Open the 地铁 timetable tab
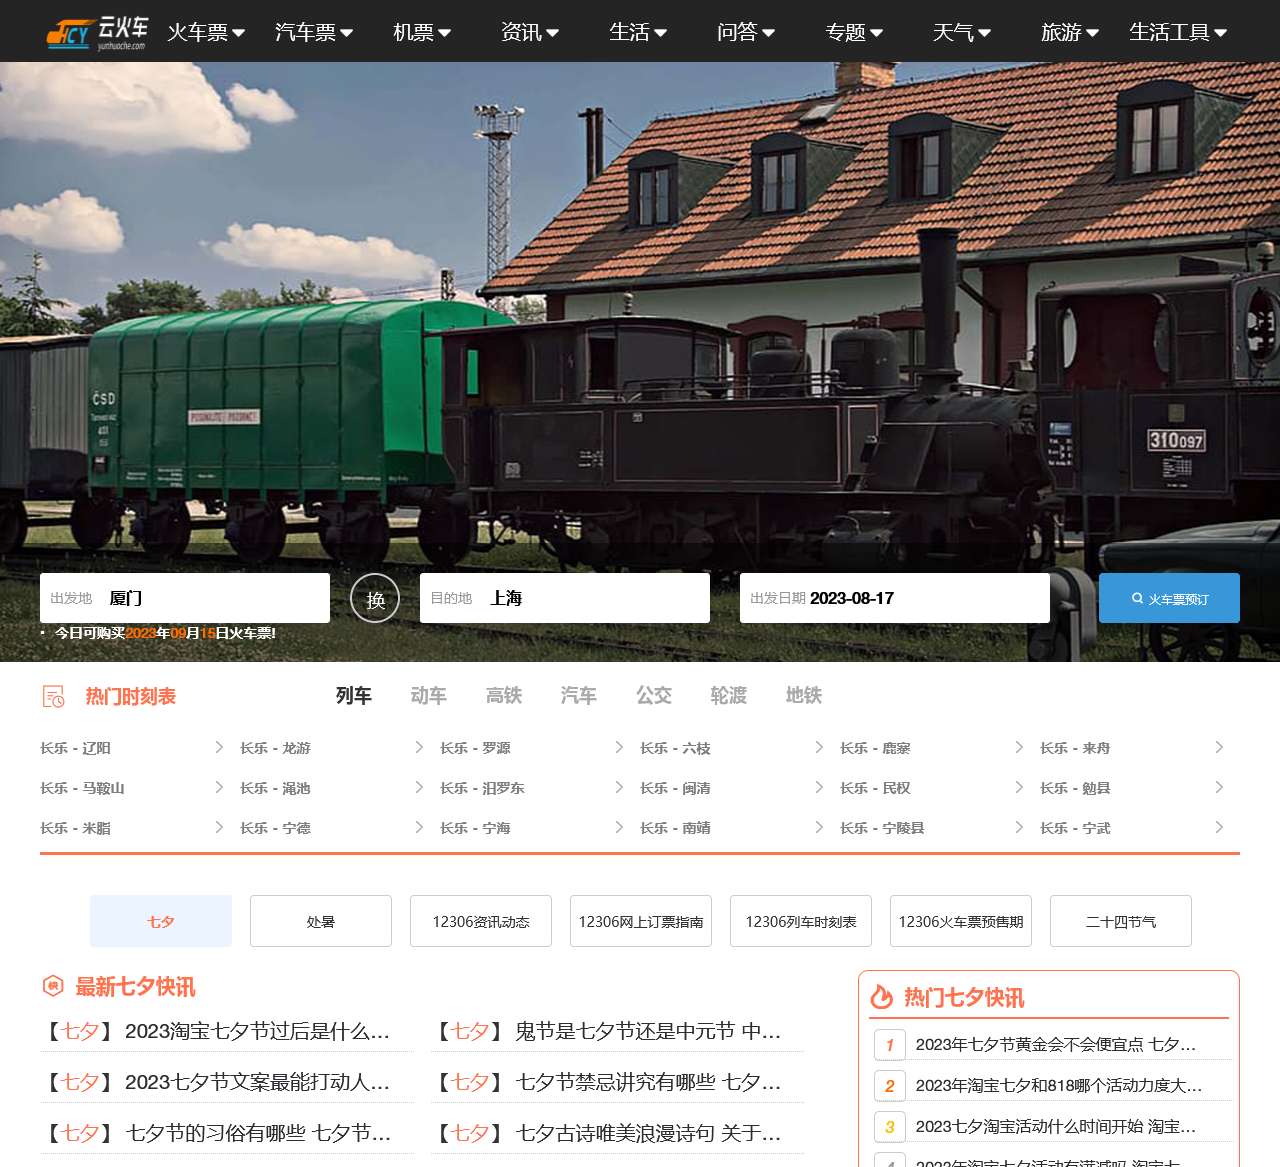Image resolution: width=1280 pixels, height=1167 pixels. pyautogui.click(x=803, y=695)
